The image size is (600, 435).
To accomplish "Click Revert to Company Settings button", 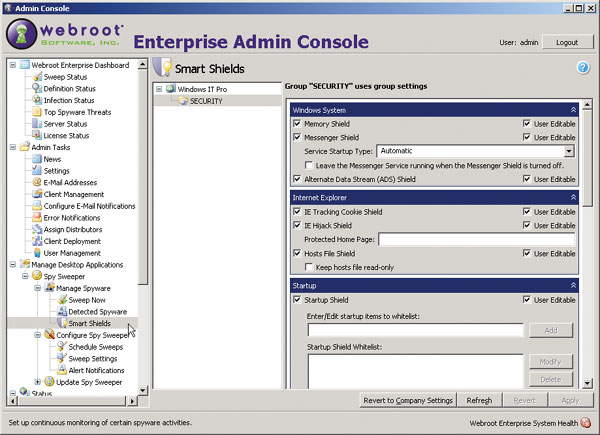I will (406, 400).
